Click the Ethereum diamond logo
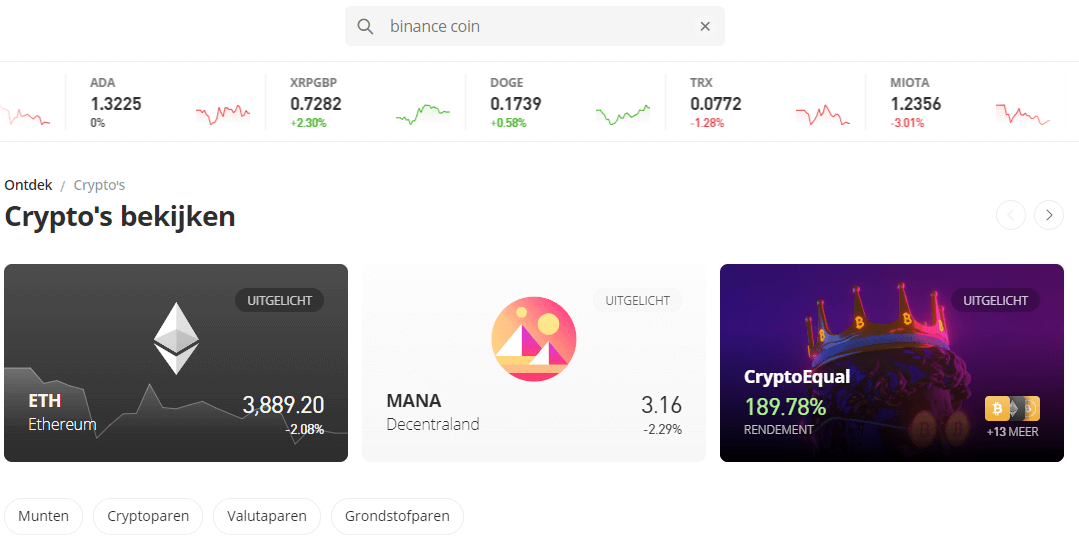 pos(176,338)
